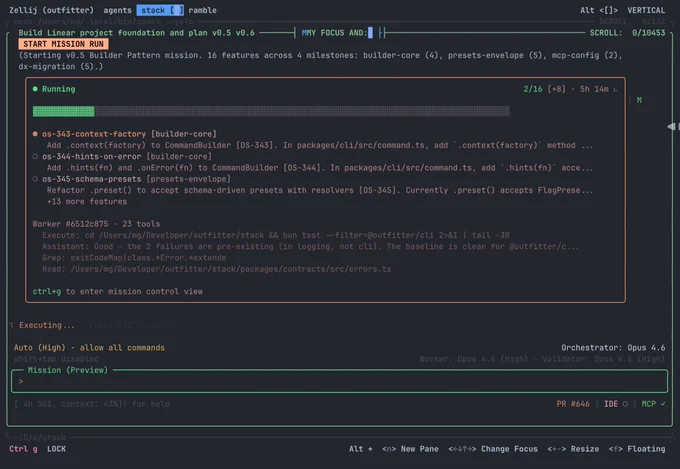Click the START MISSION RUN badge

coord(63,44)
